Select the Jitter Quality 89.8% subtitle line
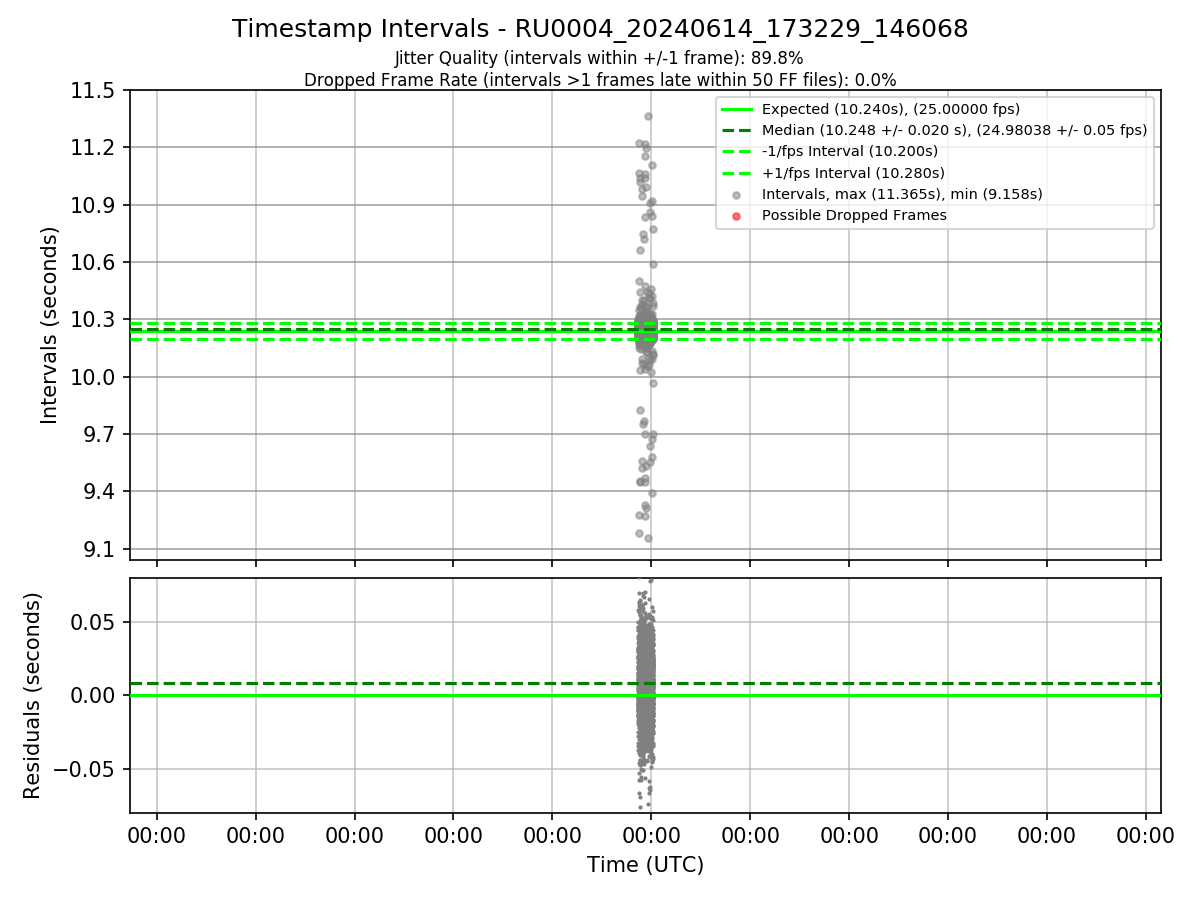1200x900 pixels. 600,58
